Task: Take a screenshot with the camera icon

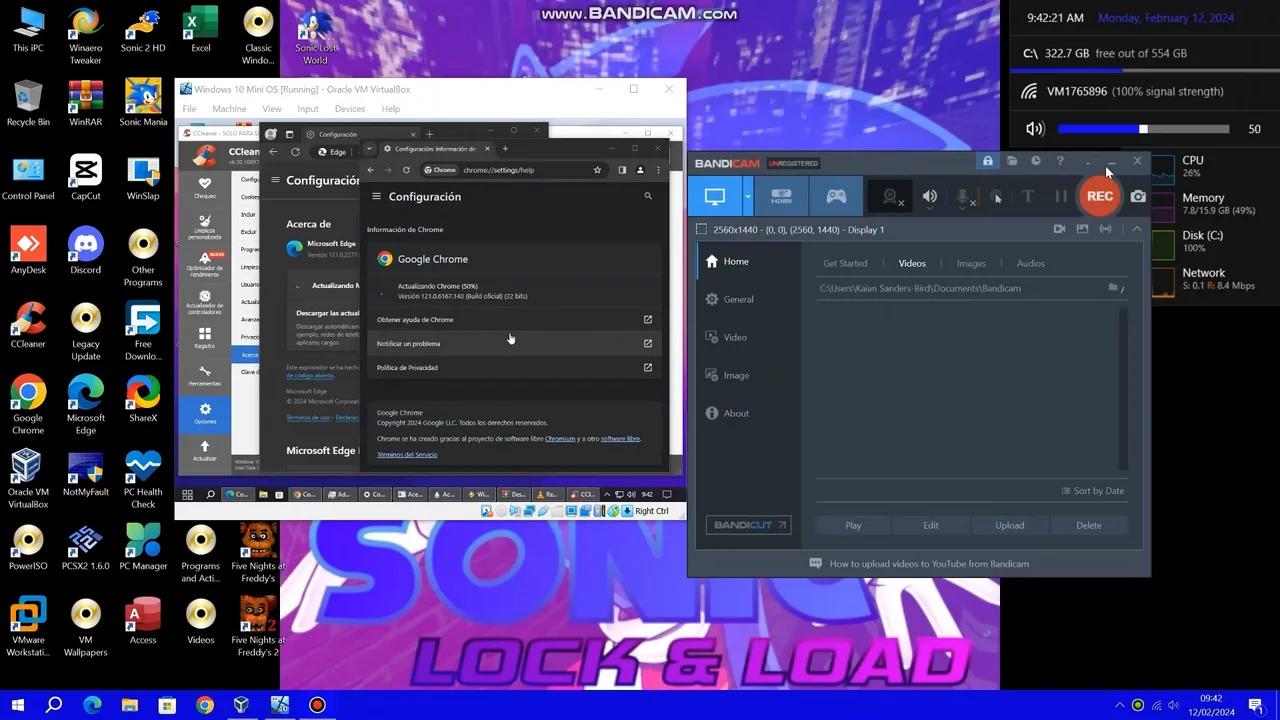Action: point(1138,196)
